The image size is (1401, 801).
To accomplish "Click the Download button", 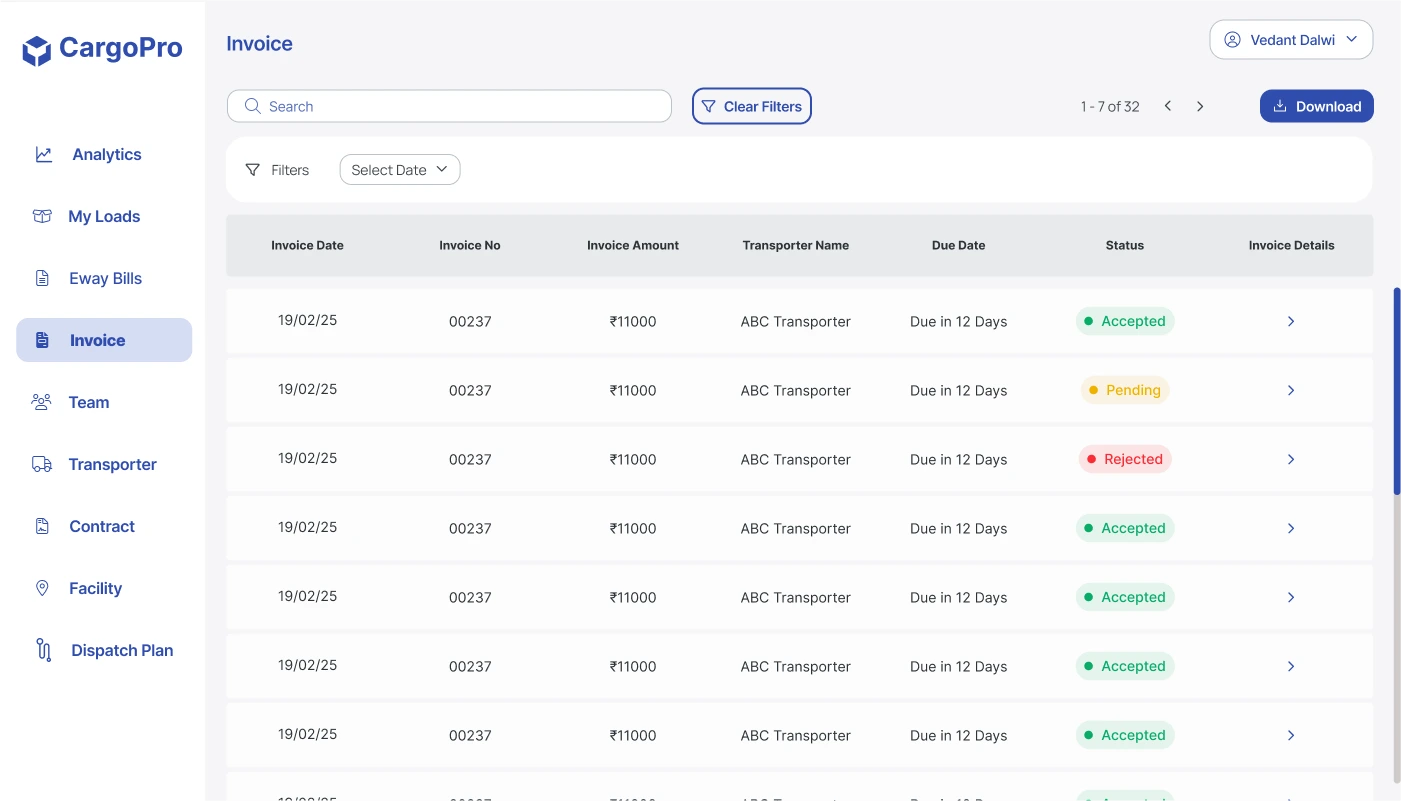I will (x=1316, y=106).
